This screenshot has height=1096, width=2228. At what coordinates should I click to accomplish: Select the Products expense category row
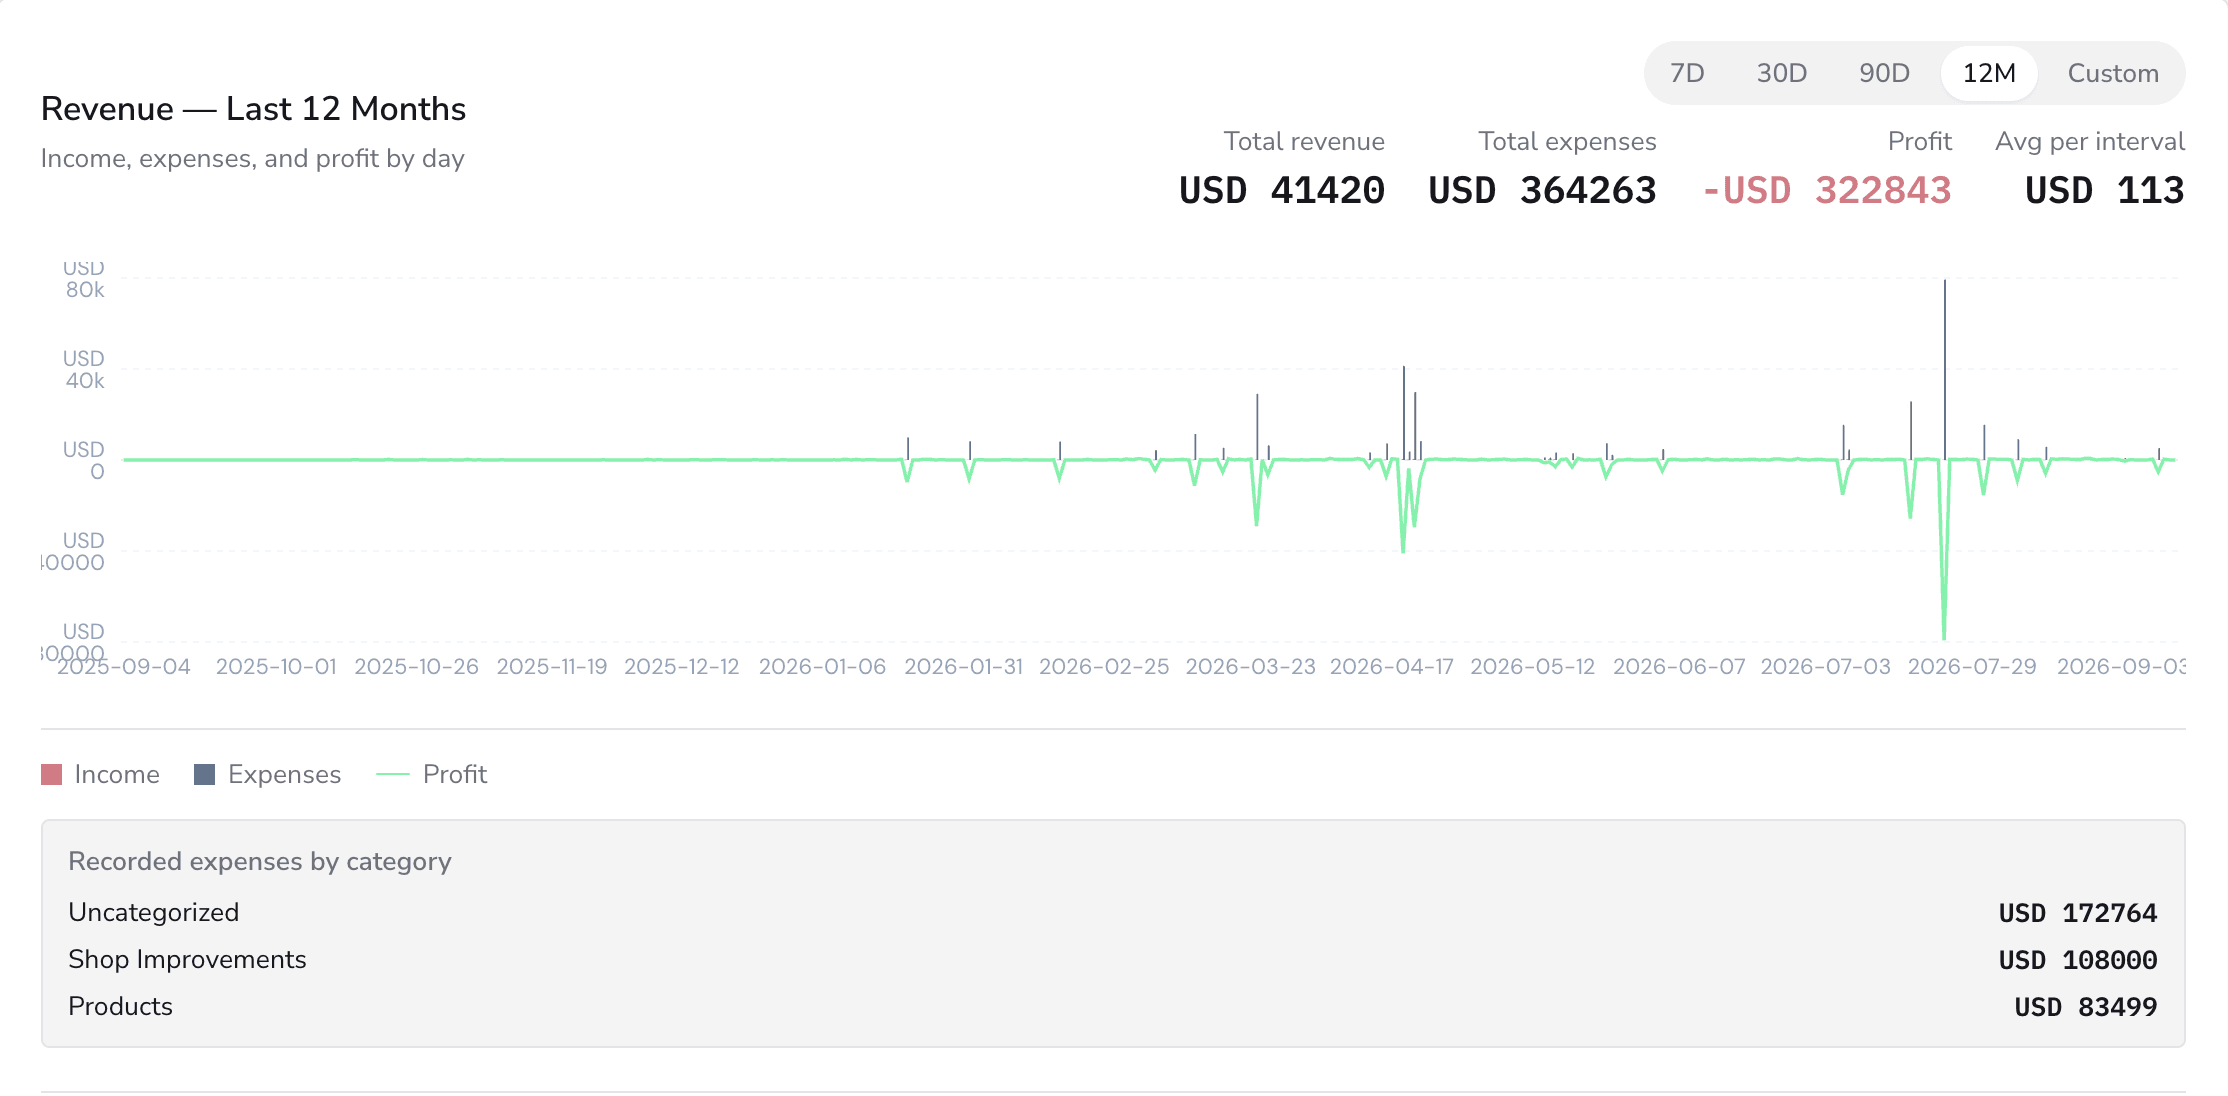click(1113, 1006)
